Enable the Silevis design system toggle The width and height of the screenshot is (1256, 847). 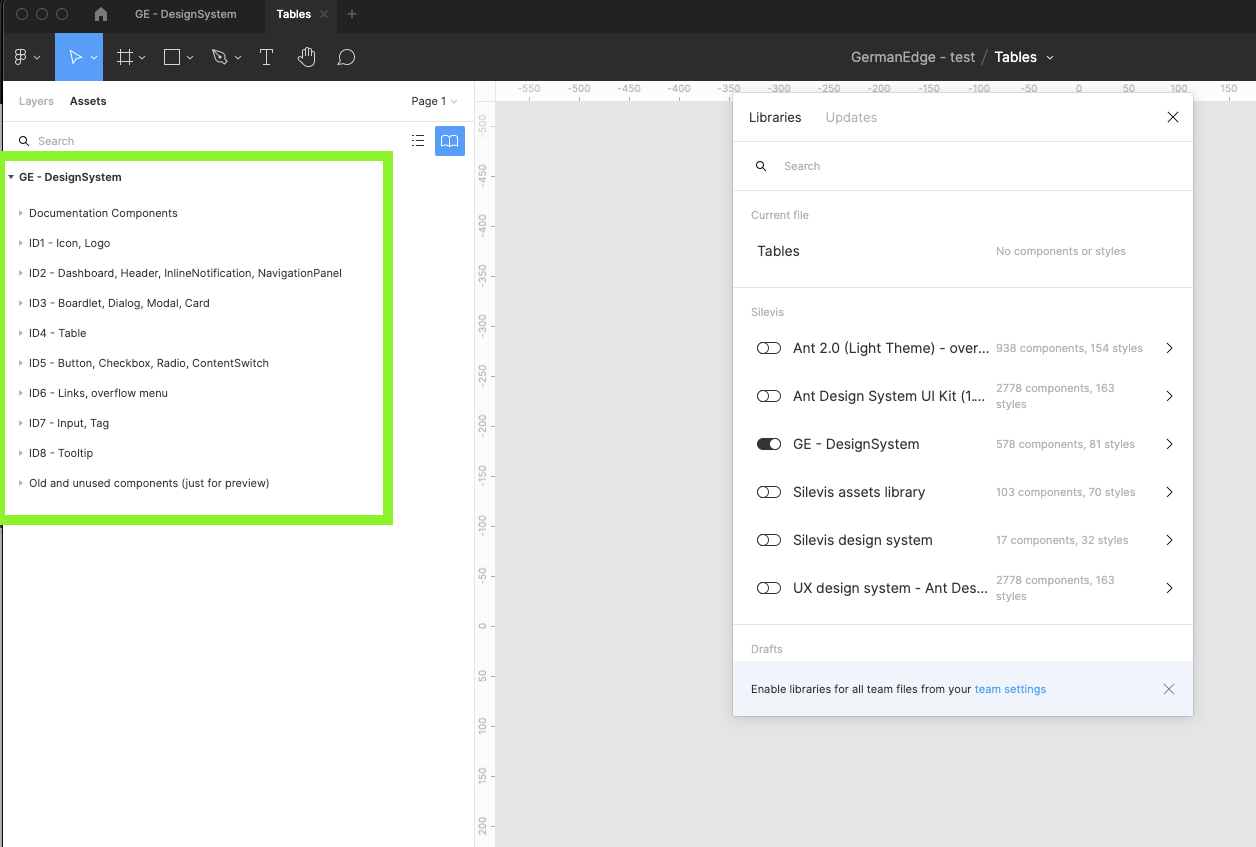pos(768,540)
